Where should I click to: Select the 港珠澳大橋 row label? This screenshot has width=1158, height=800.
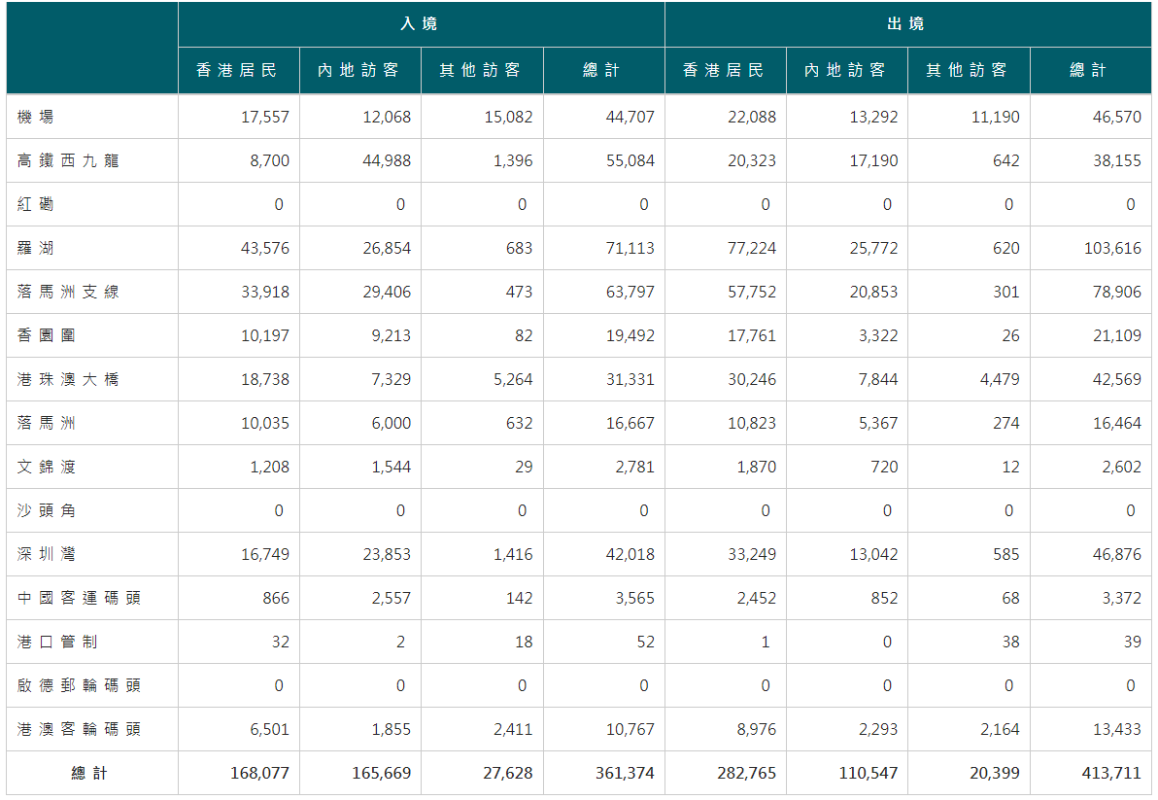click(x=68, y=380)
